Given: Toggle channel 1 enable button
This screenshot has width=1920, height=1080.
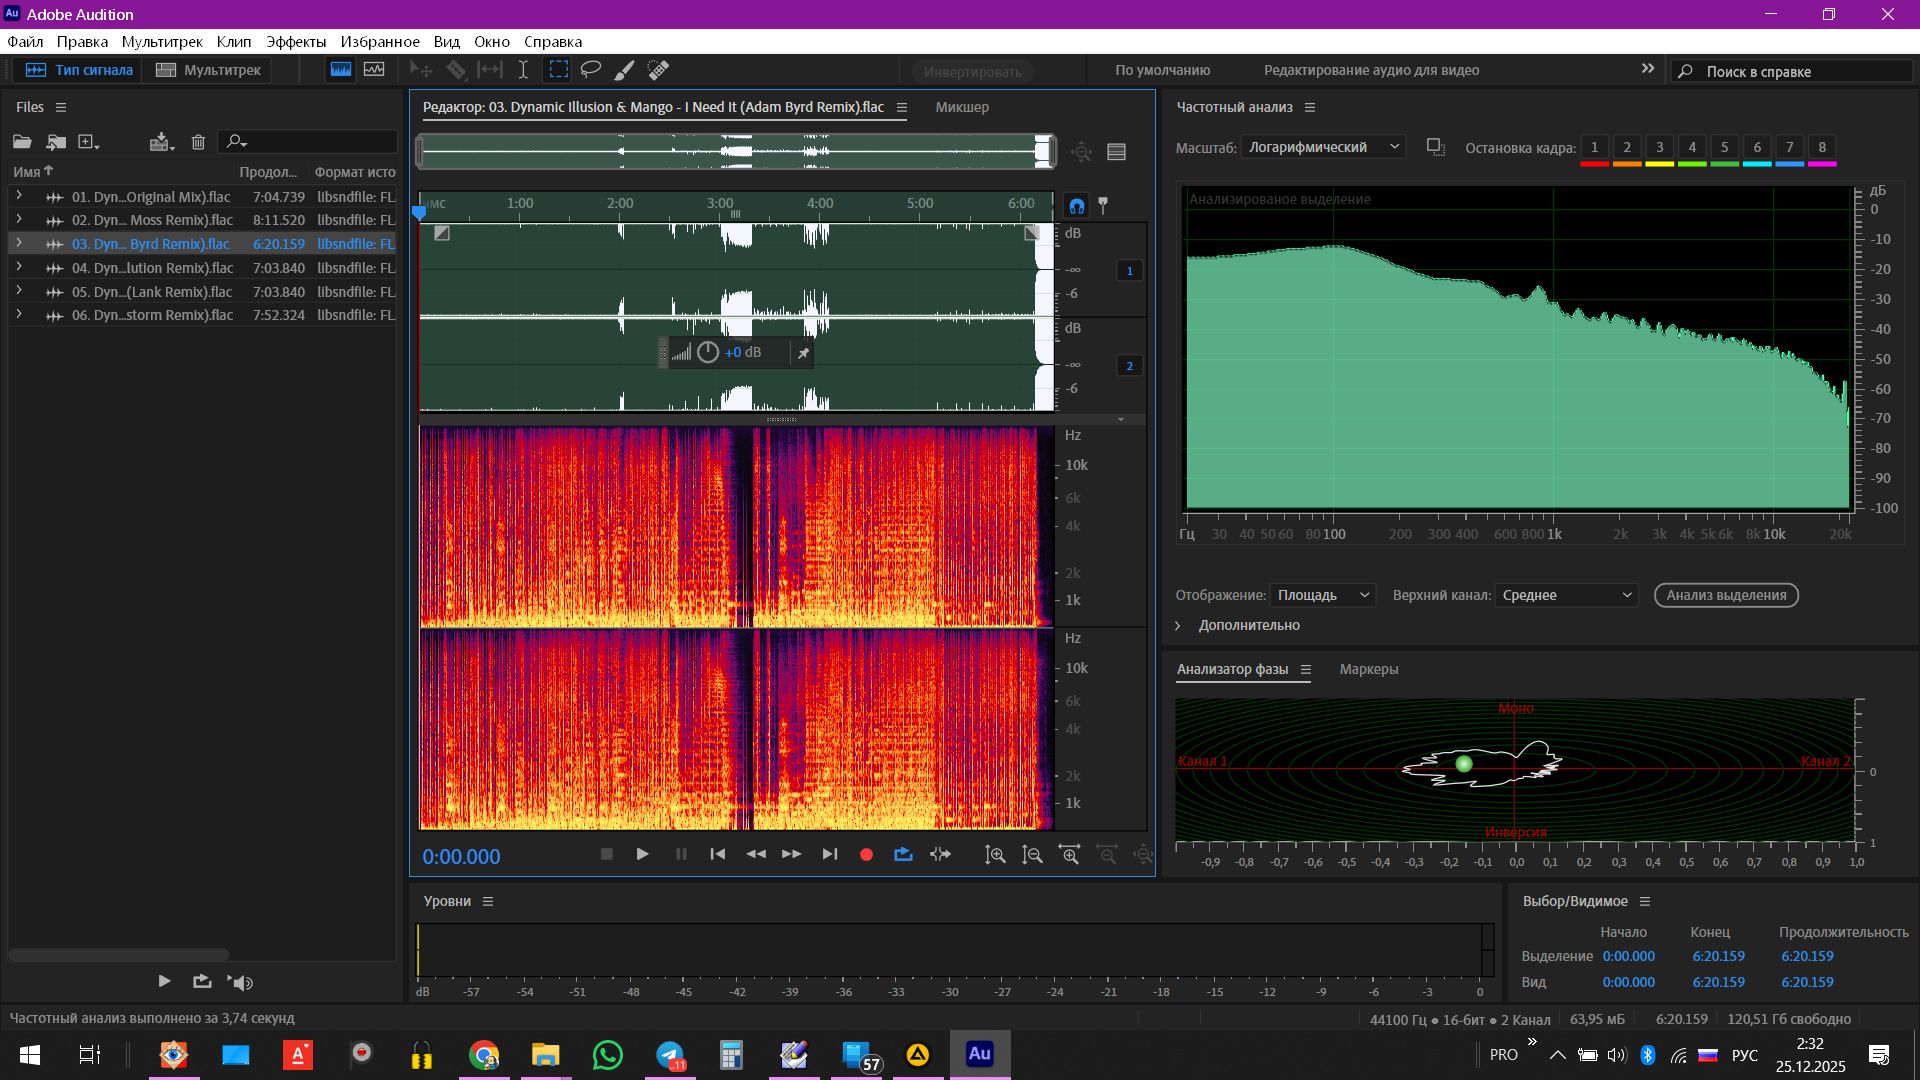Looking at the screenshot, I should [1130, 271].
